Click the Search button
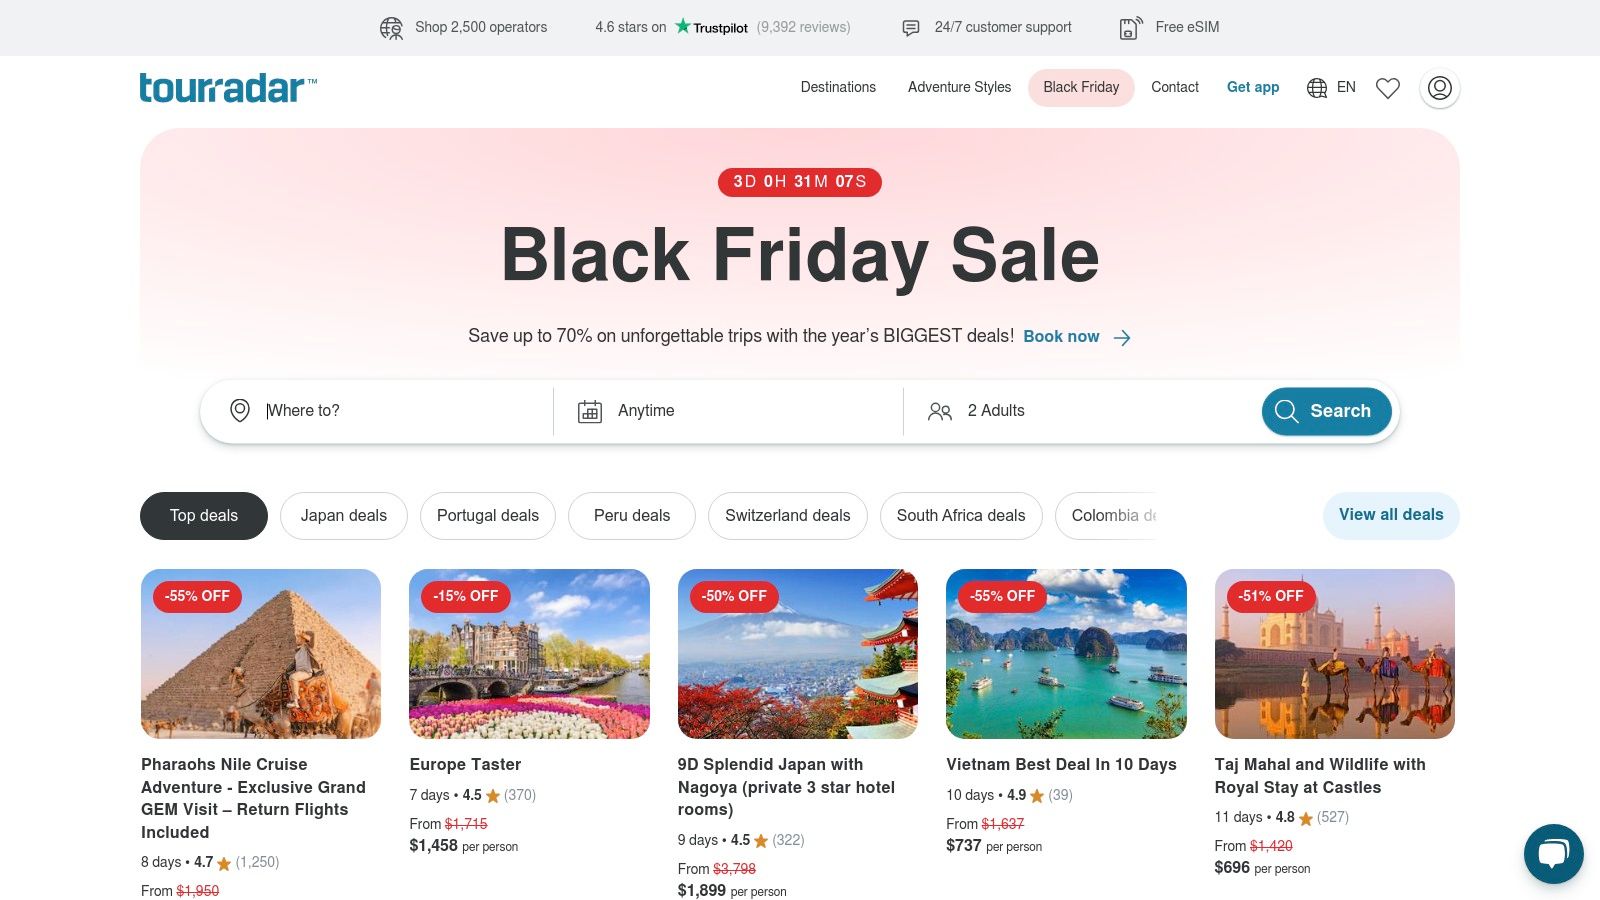1600x900 pixels. point(1326,411)
